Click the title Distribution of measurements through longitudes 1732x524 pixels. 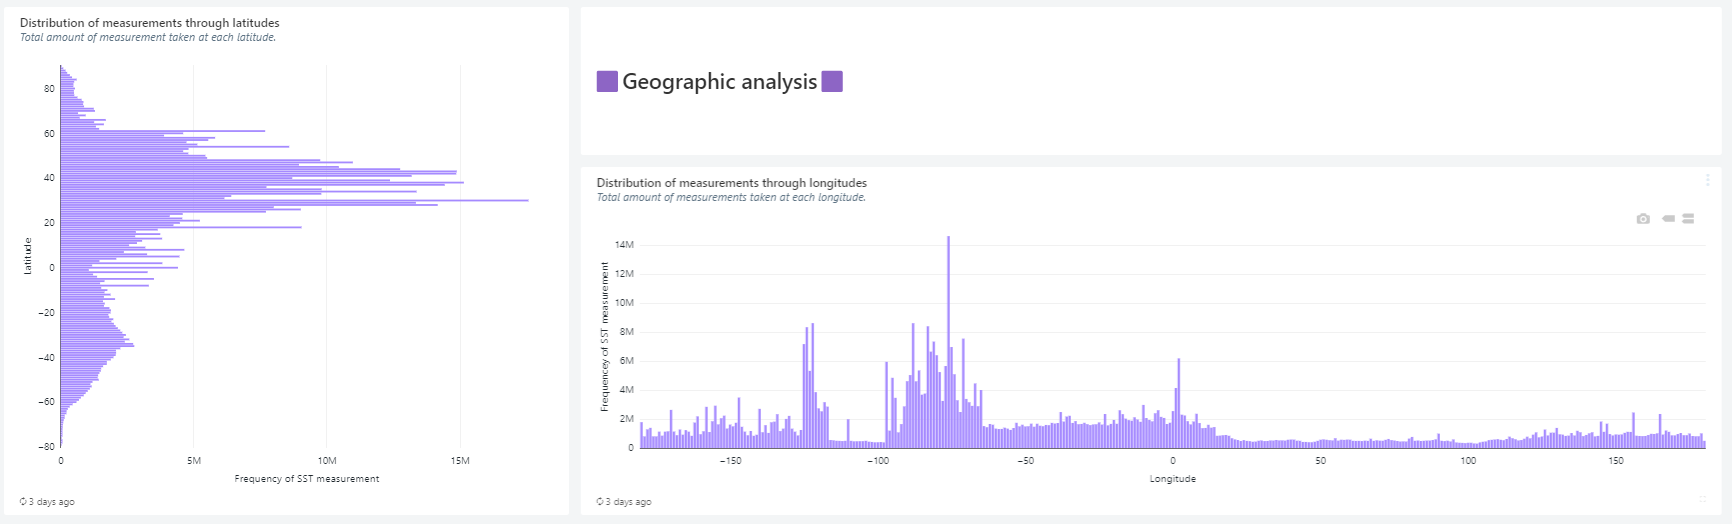click(731, 183)
